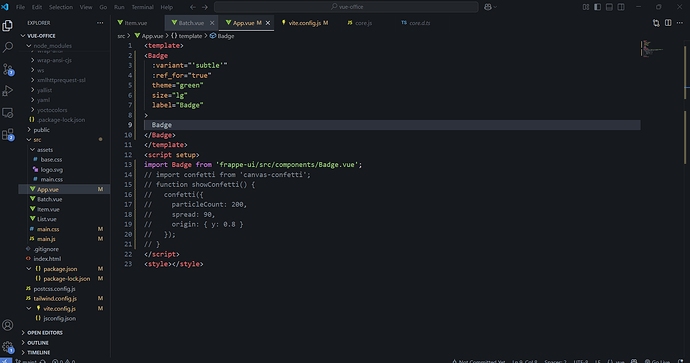Image resolution: width=690 pixels, height=363 pixels.
Task: Toggle the Primary Side Bar layout button
Action: click(x=598, y=7)
